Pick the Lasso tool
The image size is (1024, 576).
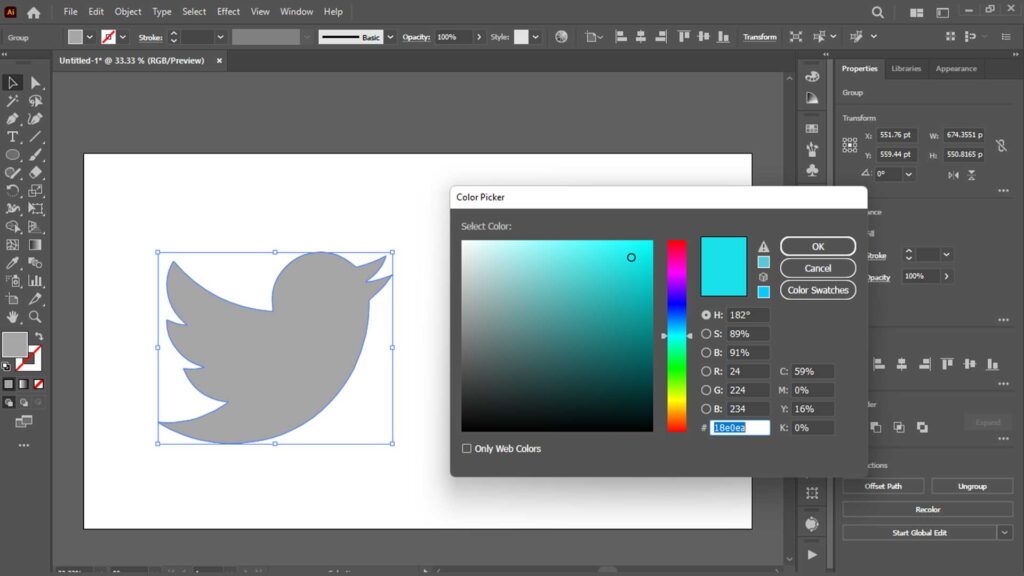pyautogui.click(x=35, y=101)
